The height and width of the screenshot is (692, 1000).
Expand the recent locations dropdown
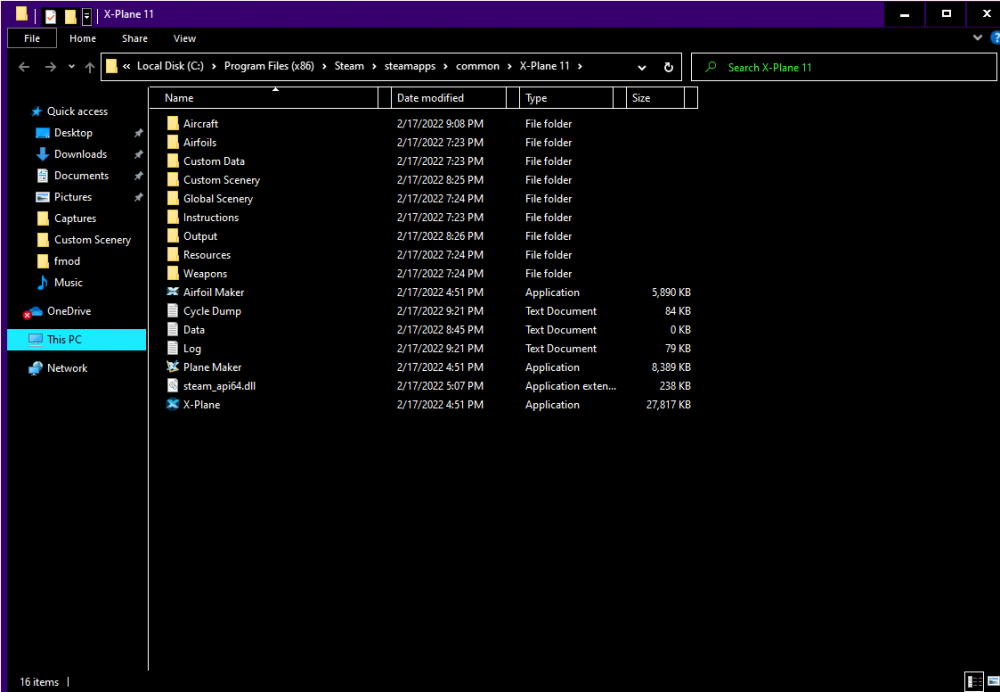[71, 67]
